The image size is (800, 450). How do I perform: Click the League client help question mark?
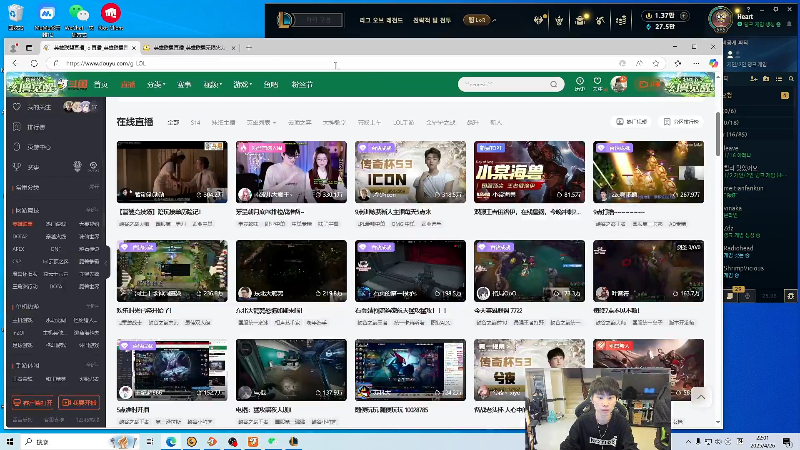pyautogui.click(x=749, y=9)
